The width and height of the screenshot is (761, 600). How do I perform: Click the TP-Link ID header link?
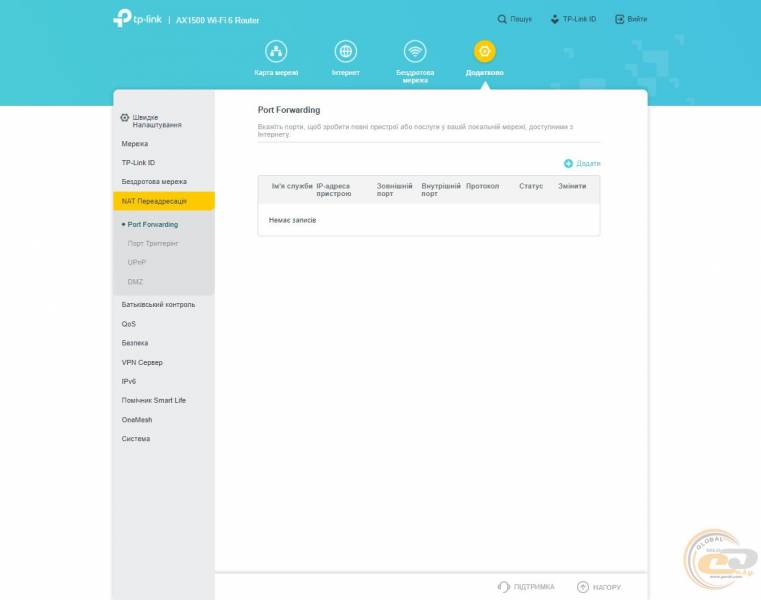[579, 19]
